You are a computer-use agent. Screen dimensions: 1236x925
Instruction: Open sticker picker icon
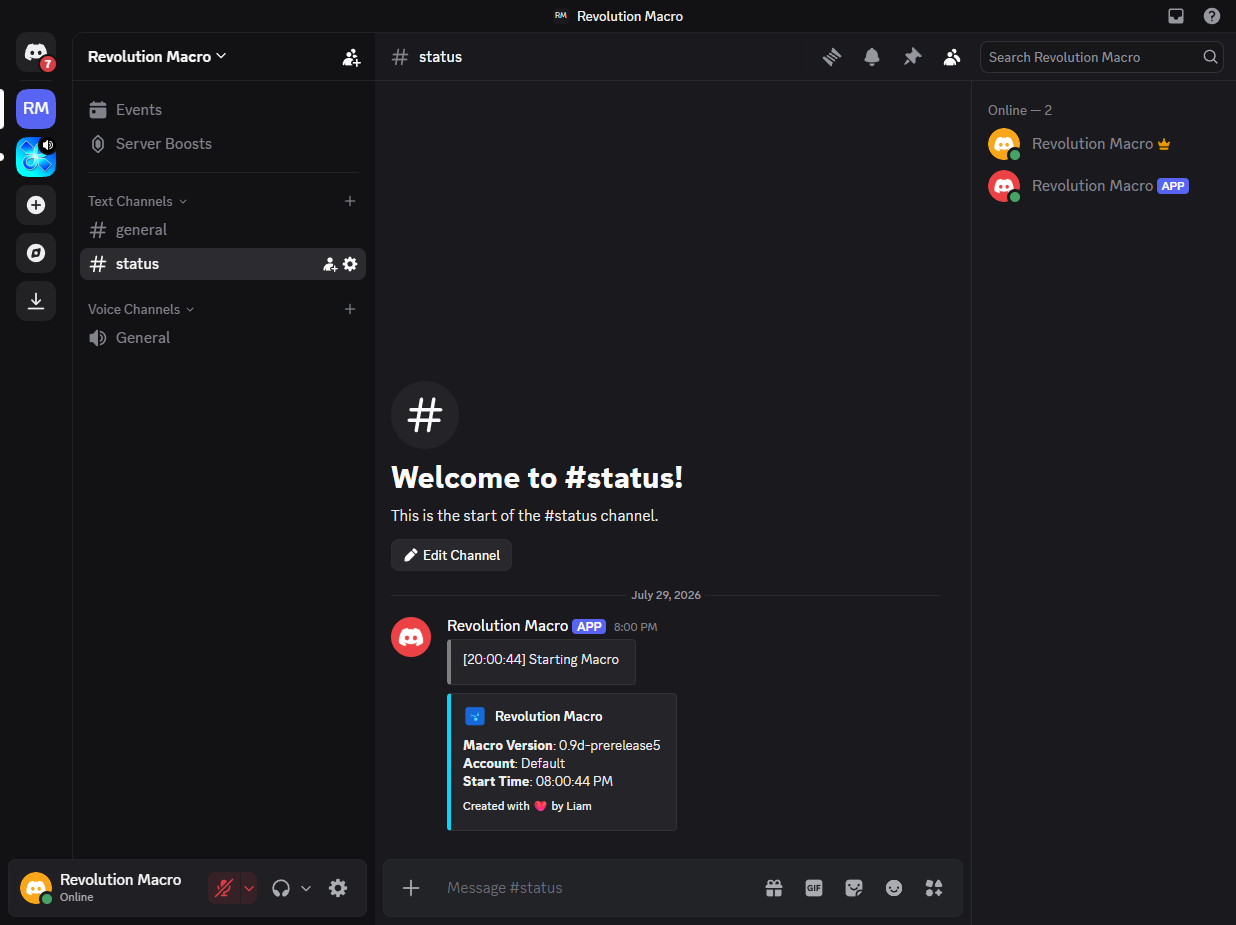point(854,888)
